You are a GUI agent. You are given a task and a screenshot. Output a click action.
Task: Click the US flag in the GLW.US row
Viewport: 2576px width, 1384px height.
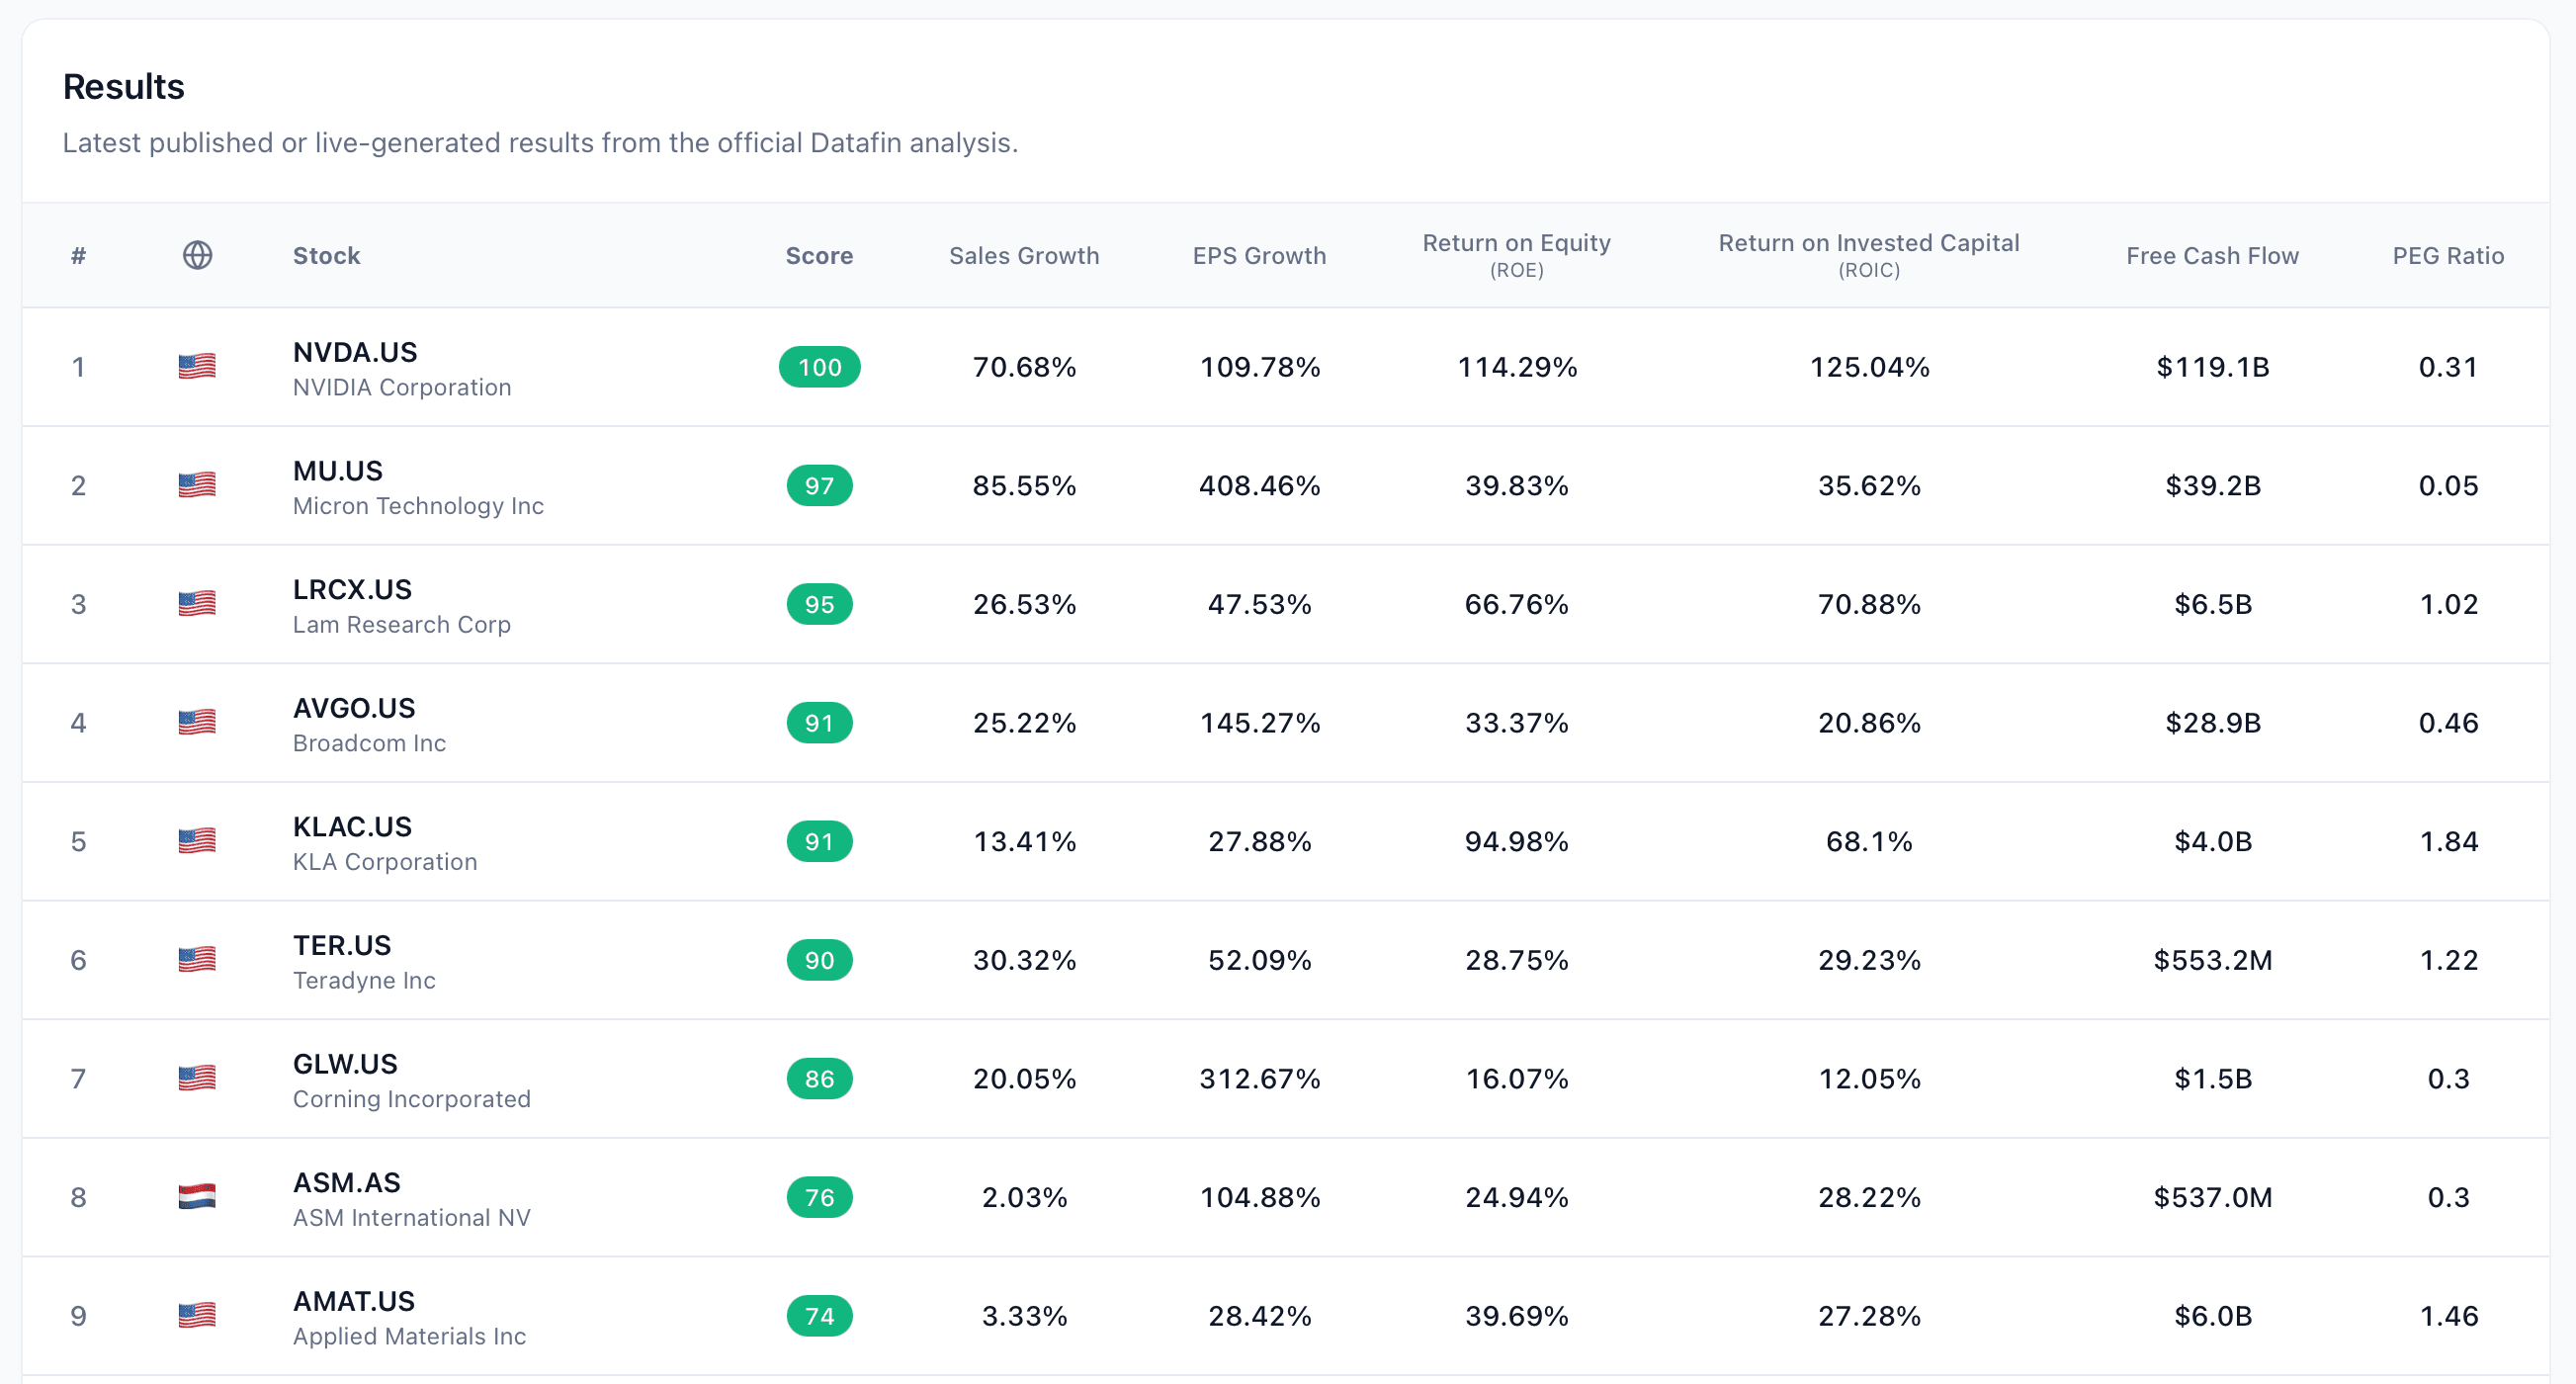[x=197, y=1077]
